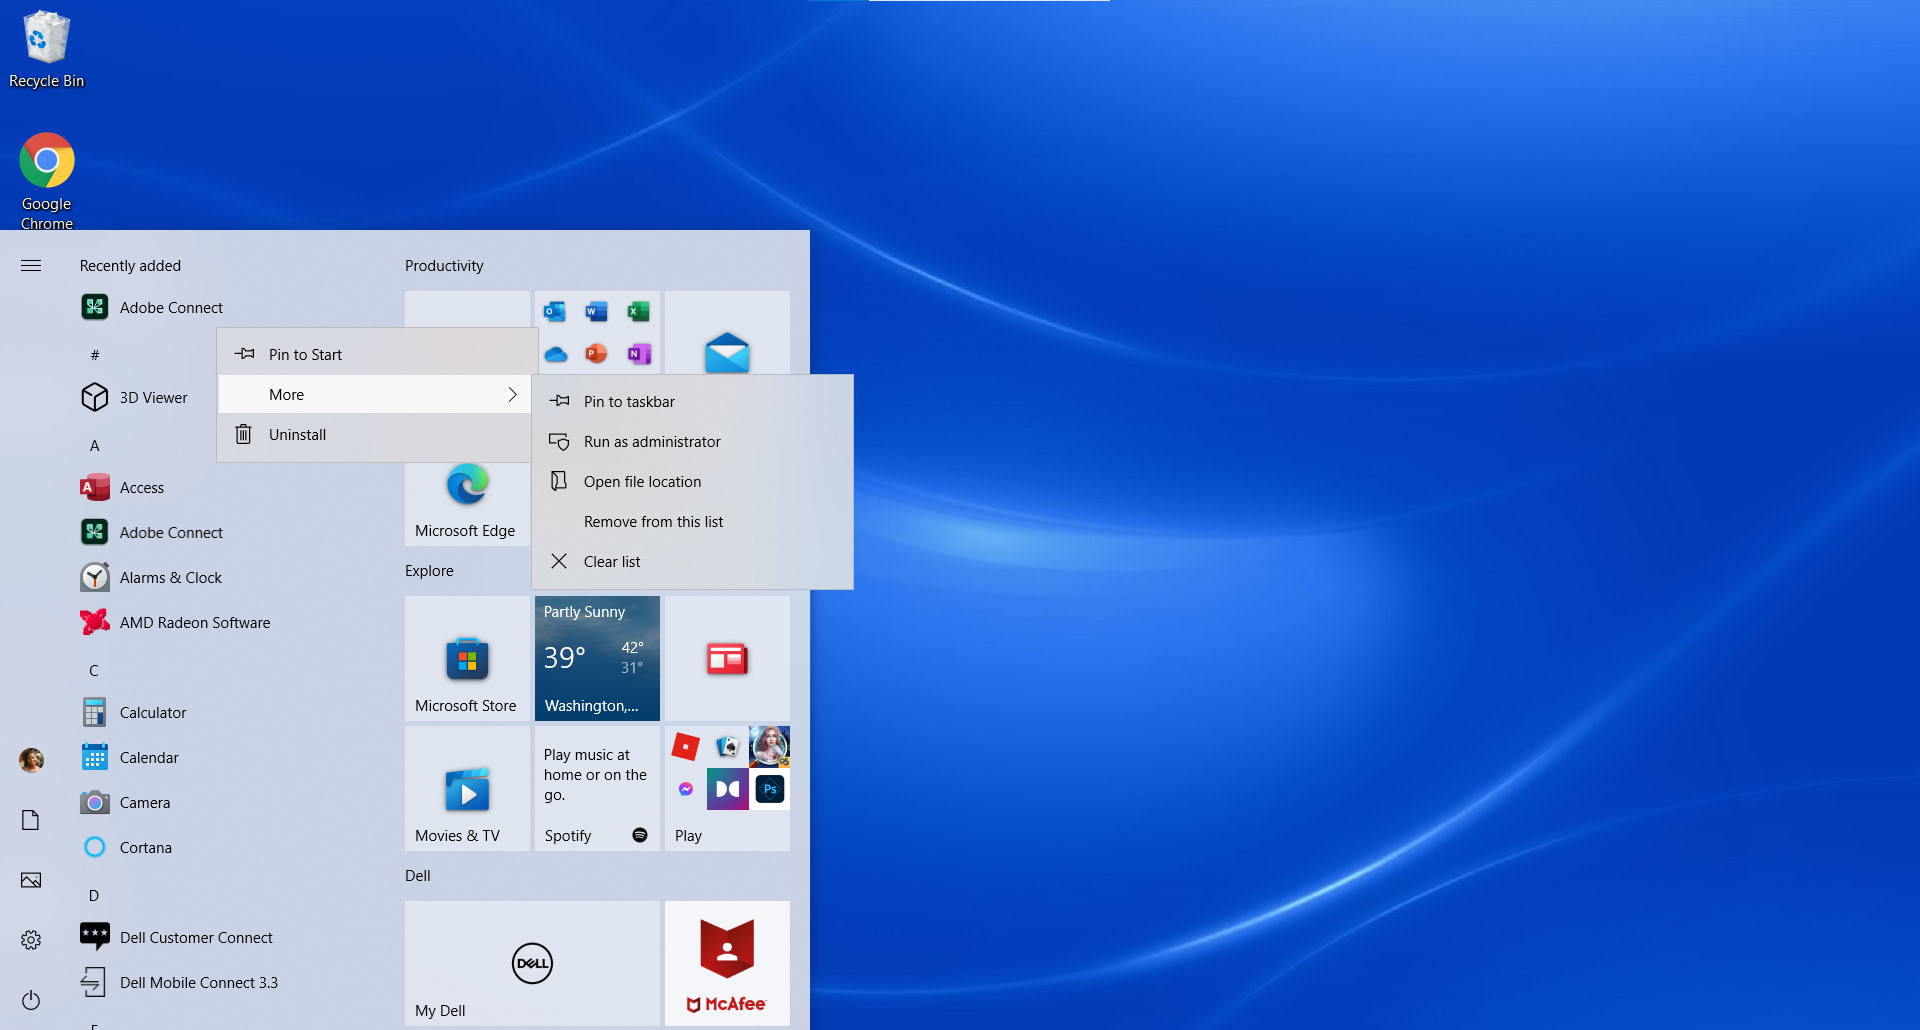Select Pin to Start in context menu
1920x1030 pixels.
375,355
